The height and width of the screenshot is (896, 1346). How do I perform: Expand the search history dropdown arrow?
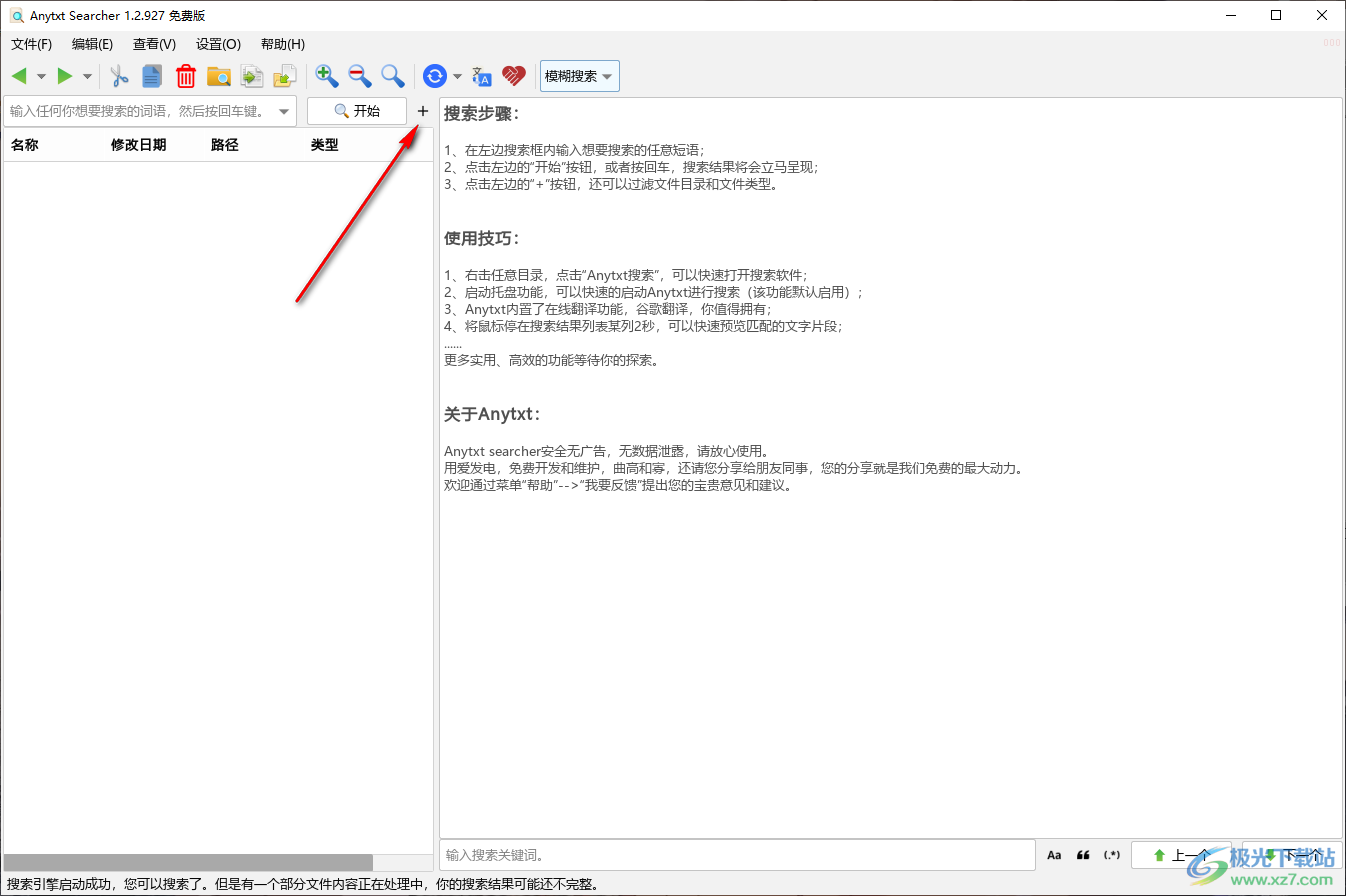(284, 111)
